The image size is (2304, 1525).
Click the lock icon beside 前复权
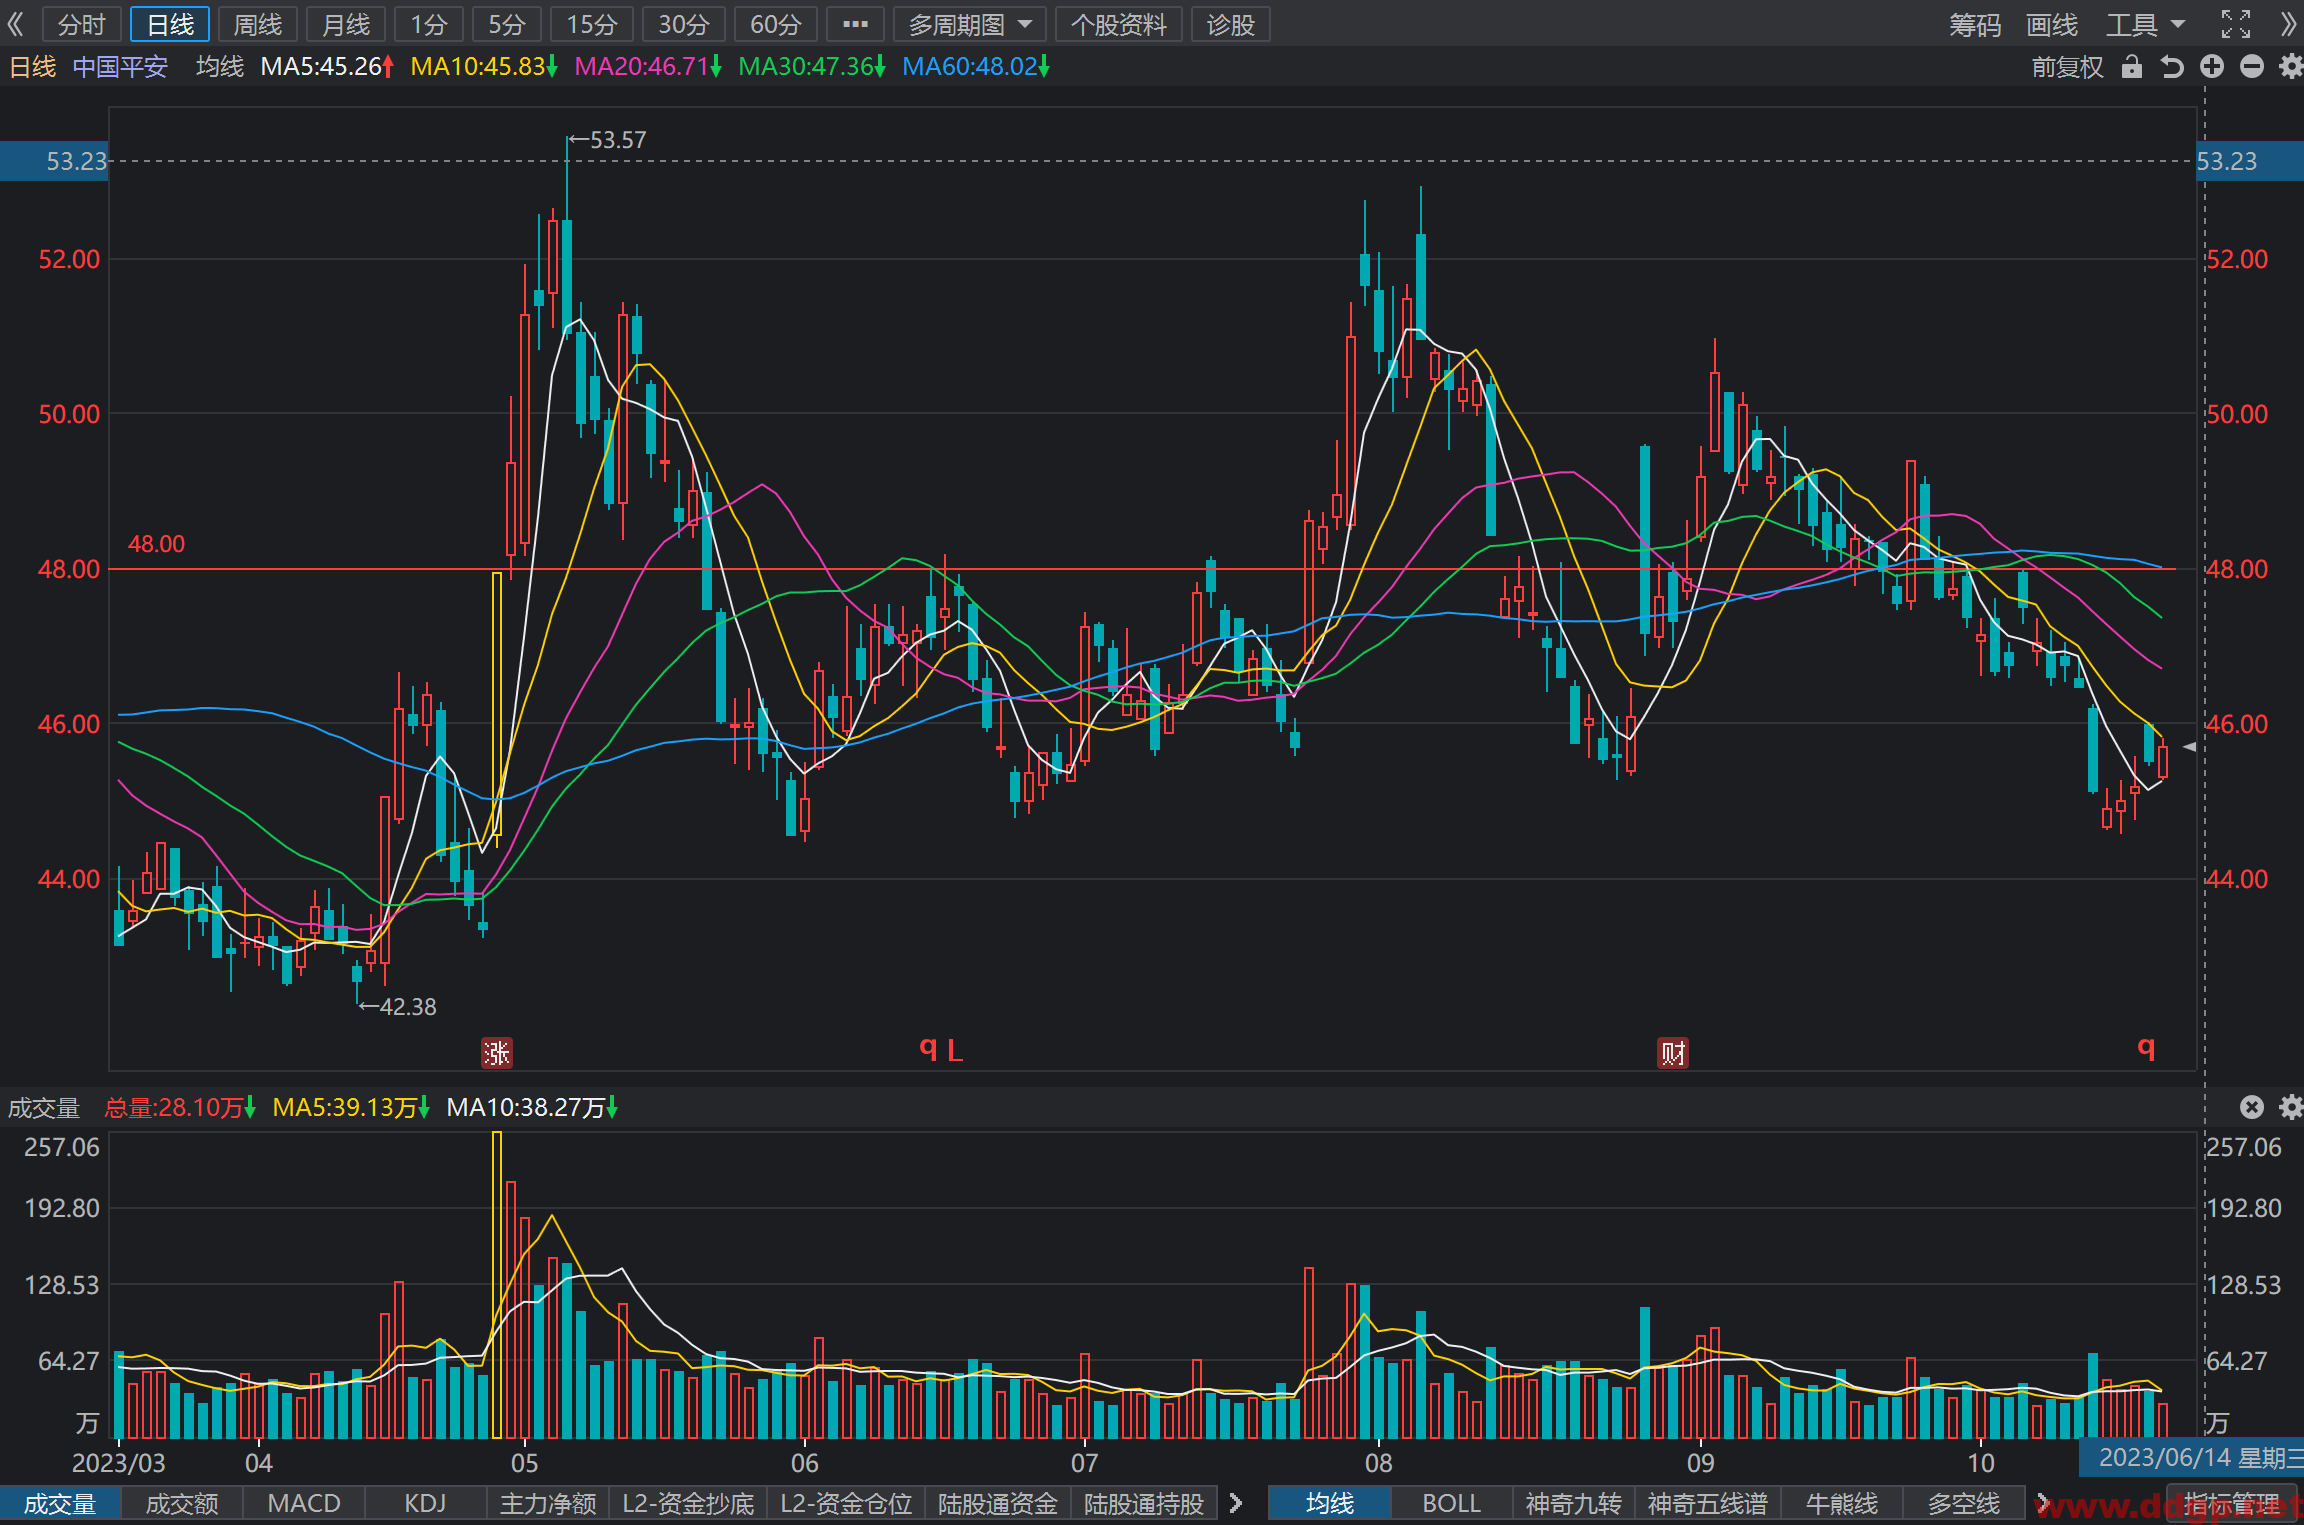(x=2132, y=67)
